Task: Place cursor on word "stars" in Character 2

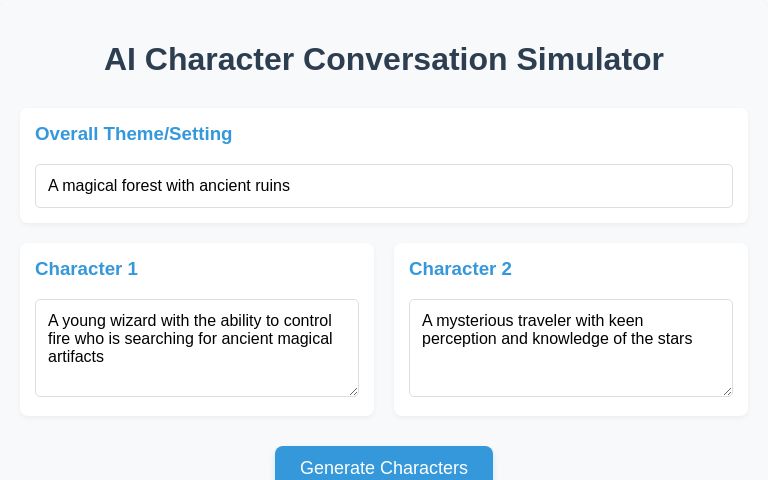Action: tap(672, 339)
